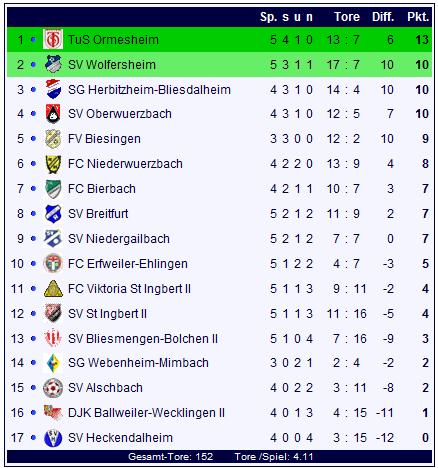Open SG Herbitzheim-Bliesdalheim crest icon
Screen dimensions: 438x468
53,89
